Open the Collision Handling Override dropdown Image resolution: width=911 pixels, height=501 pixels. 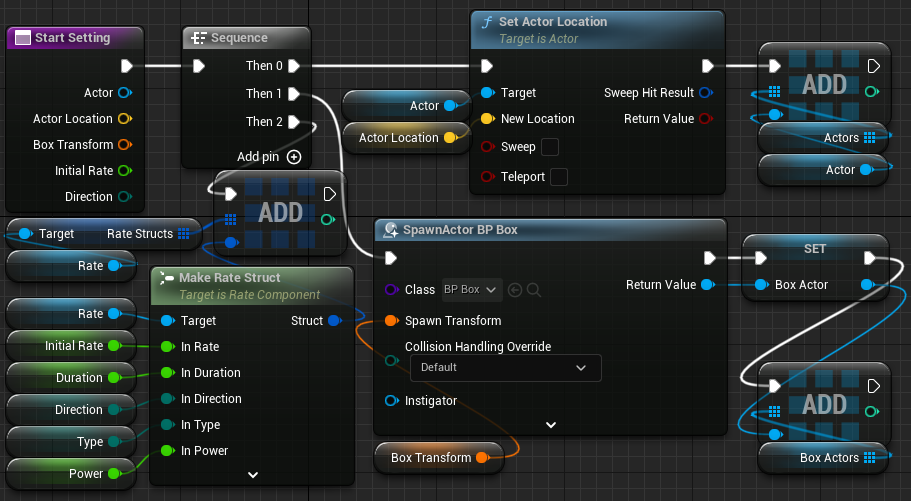click(505, 368)
